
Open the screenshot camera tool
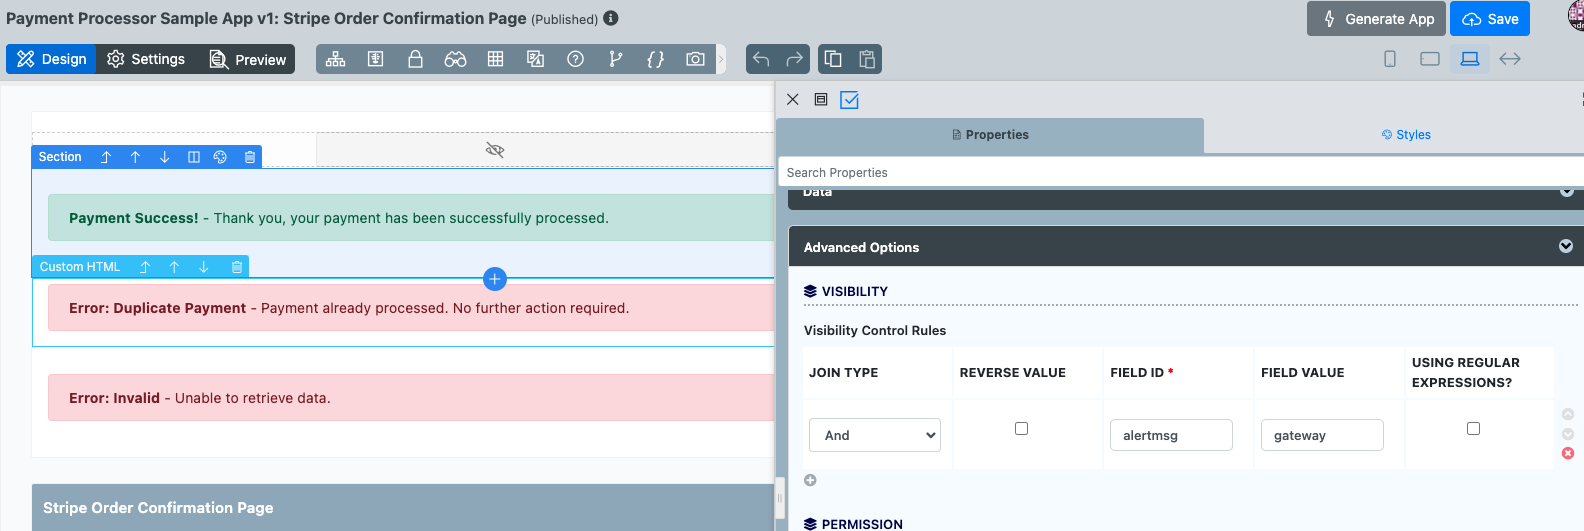point(695,59)
